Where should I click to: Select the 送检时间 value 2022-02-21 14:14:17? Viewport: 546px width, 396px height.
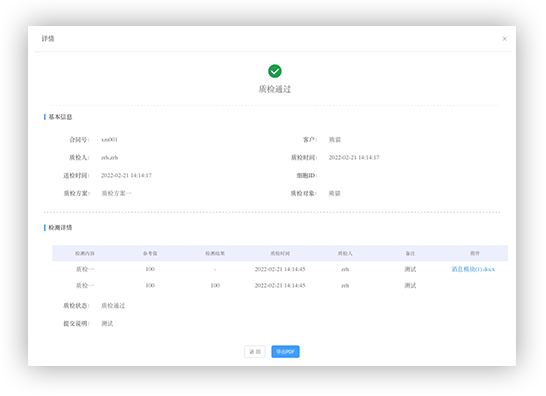126,175
